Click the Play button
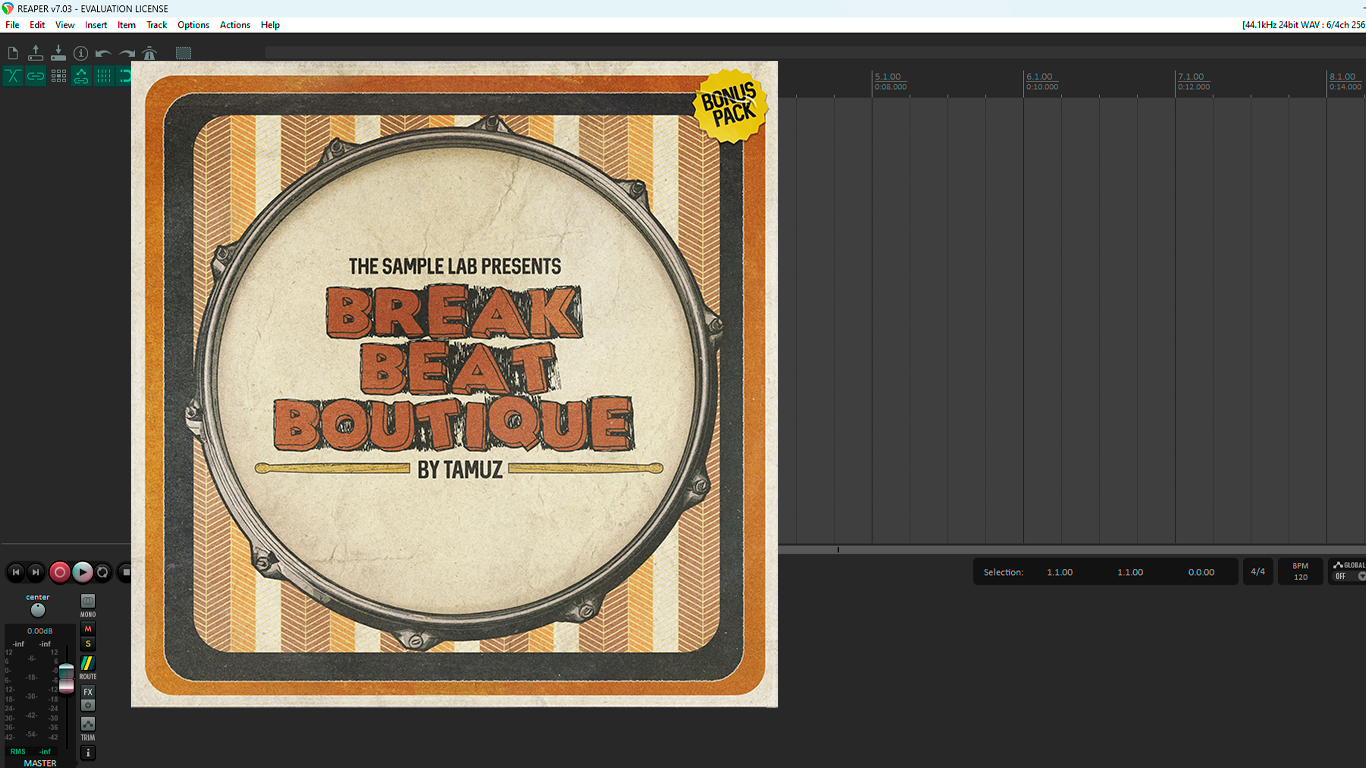1366x768 pixels. tap(83, 572)
